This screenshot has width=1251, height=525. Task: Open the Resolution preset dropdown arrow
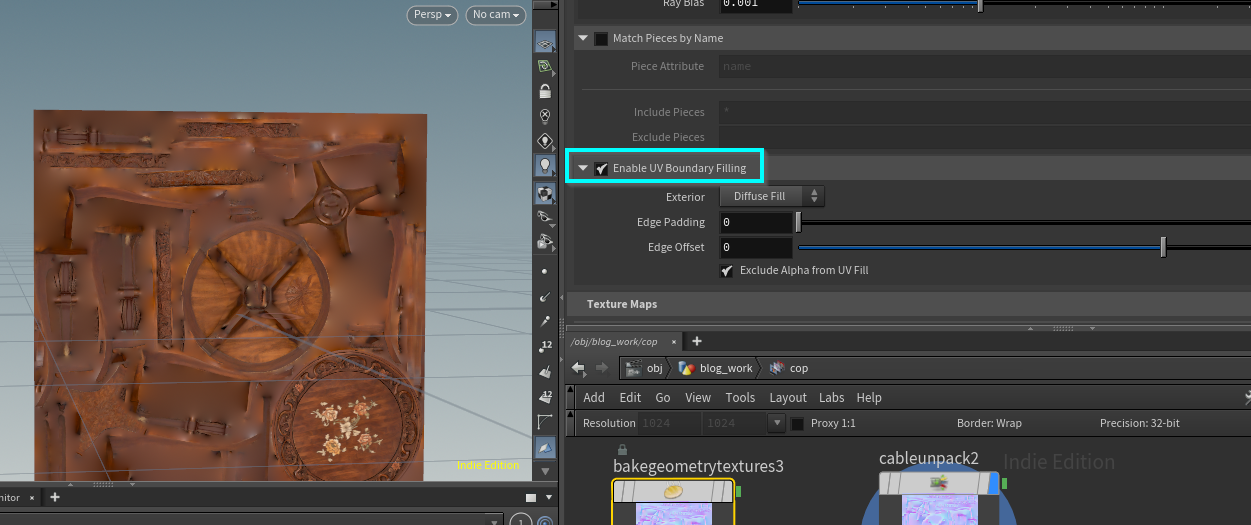776,423
